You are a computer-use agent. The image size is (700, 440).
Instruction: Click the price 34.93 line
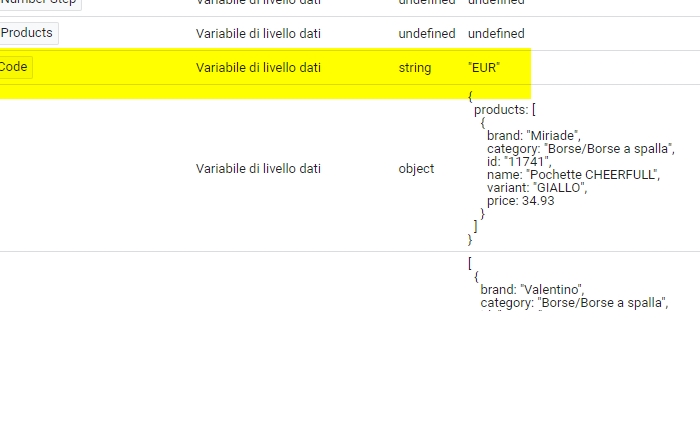pos(520,201)
